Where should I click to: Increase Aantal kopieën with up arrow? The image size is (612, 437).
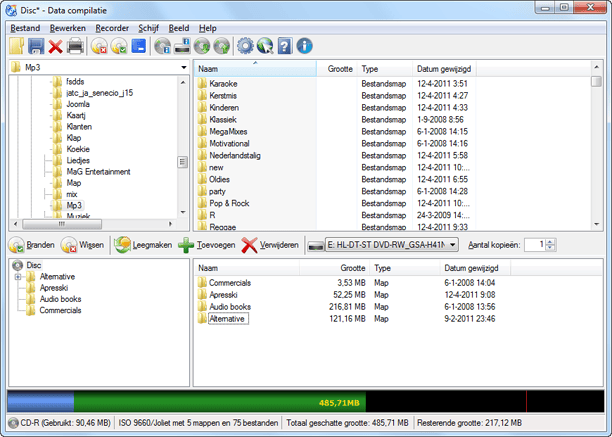point(550,242)
